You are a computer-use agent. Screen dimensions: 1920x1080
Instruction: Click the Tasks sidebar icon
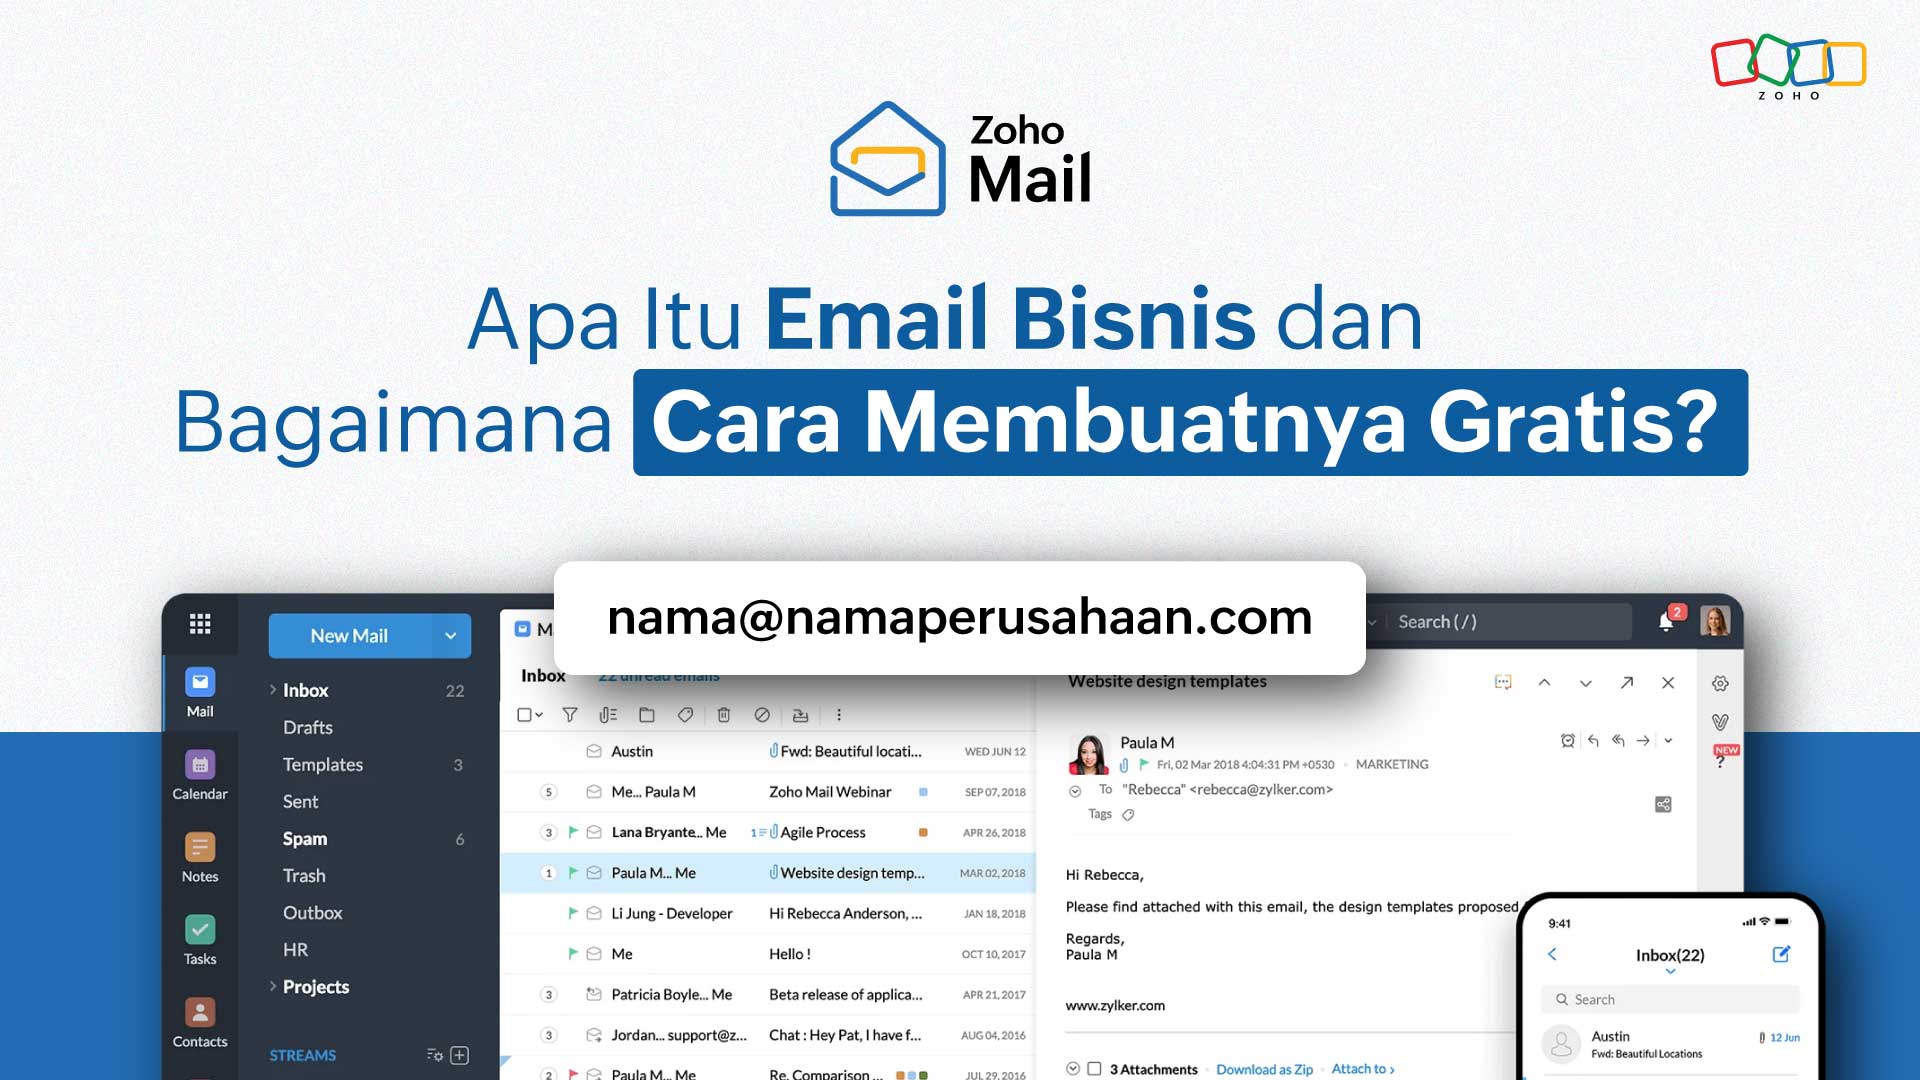click(x=199, y=932)
